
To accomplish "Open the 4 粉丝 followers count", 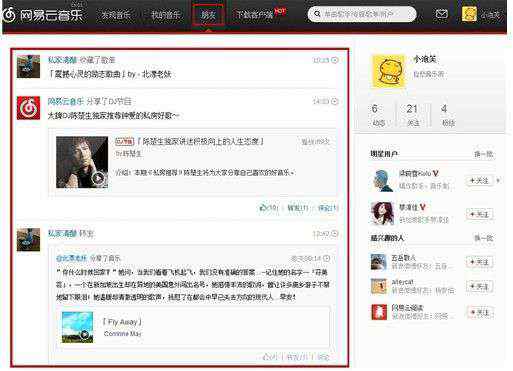I will click(x=448, y=115).
